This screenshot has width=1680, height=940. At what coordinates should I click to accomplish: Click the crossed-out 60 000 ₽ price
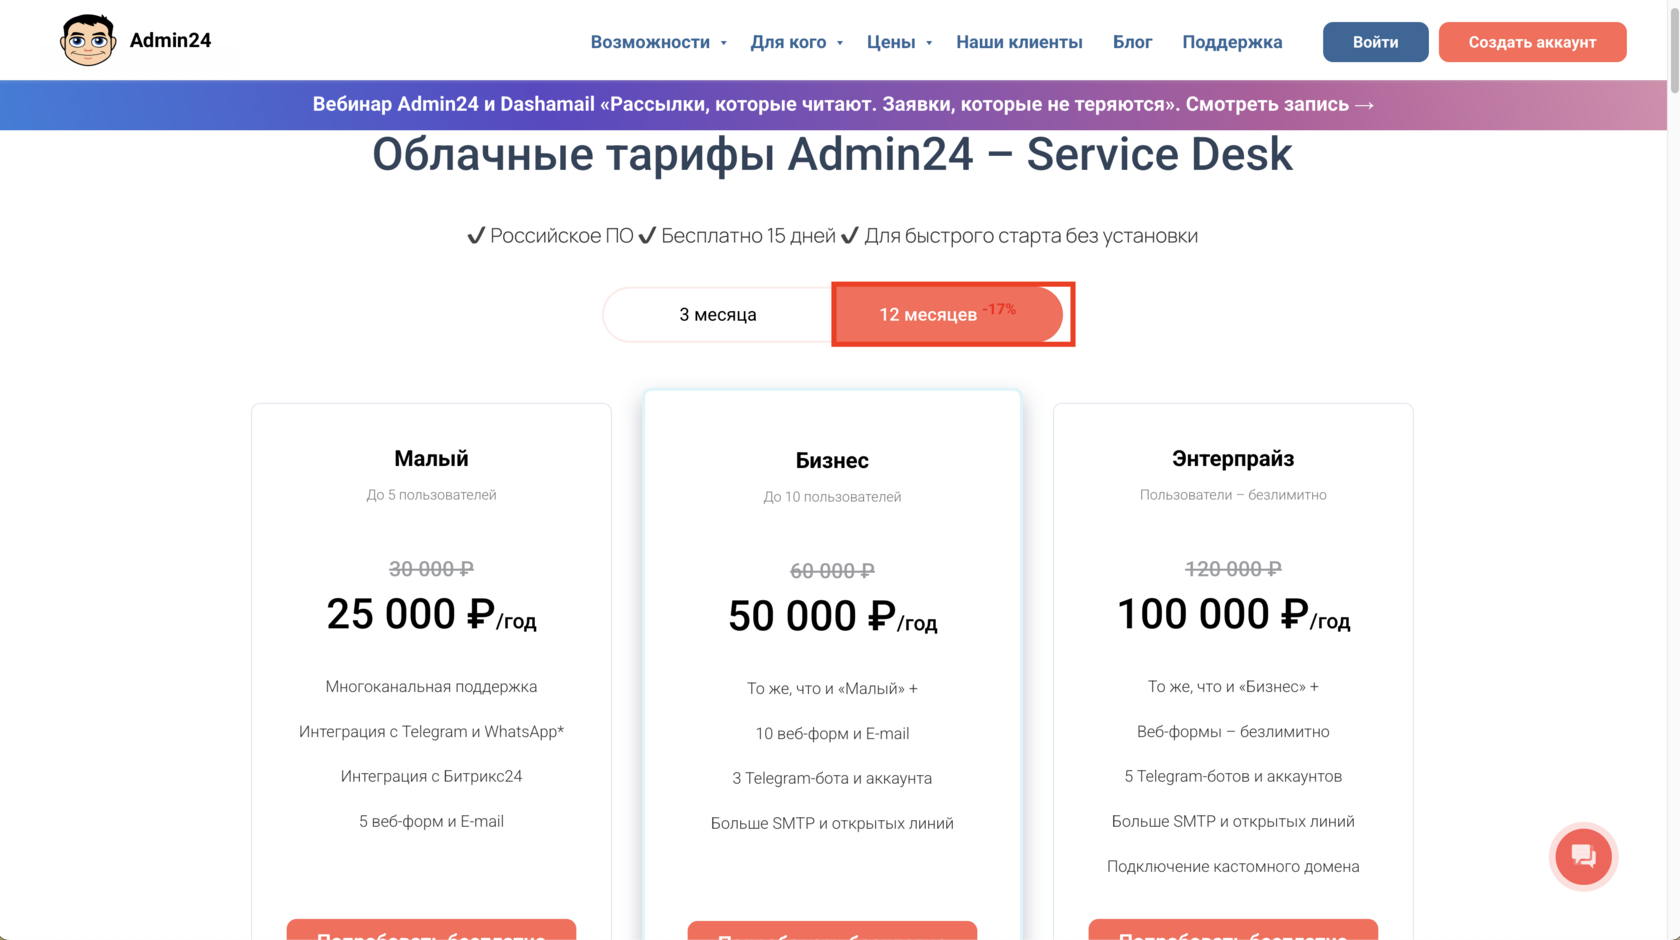point(832,571)
